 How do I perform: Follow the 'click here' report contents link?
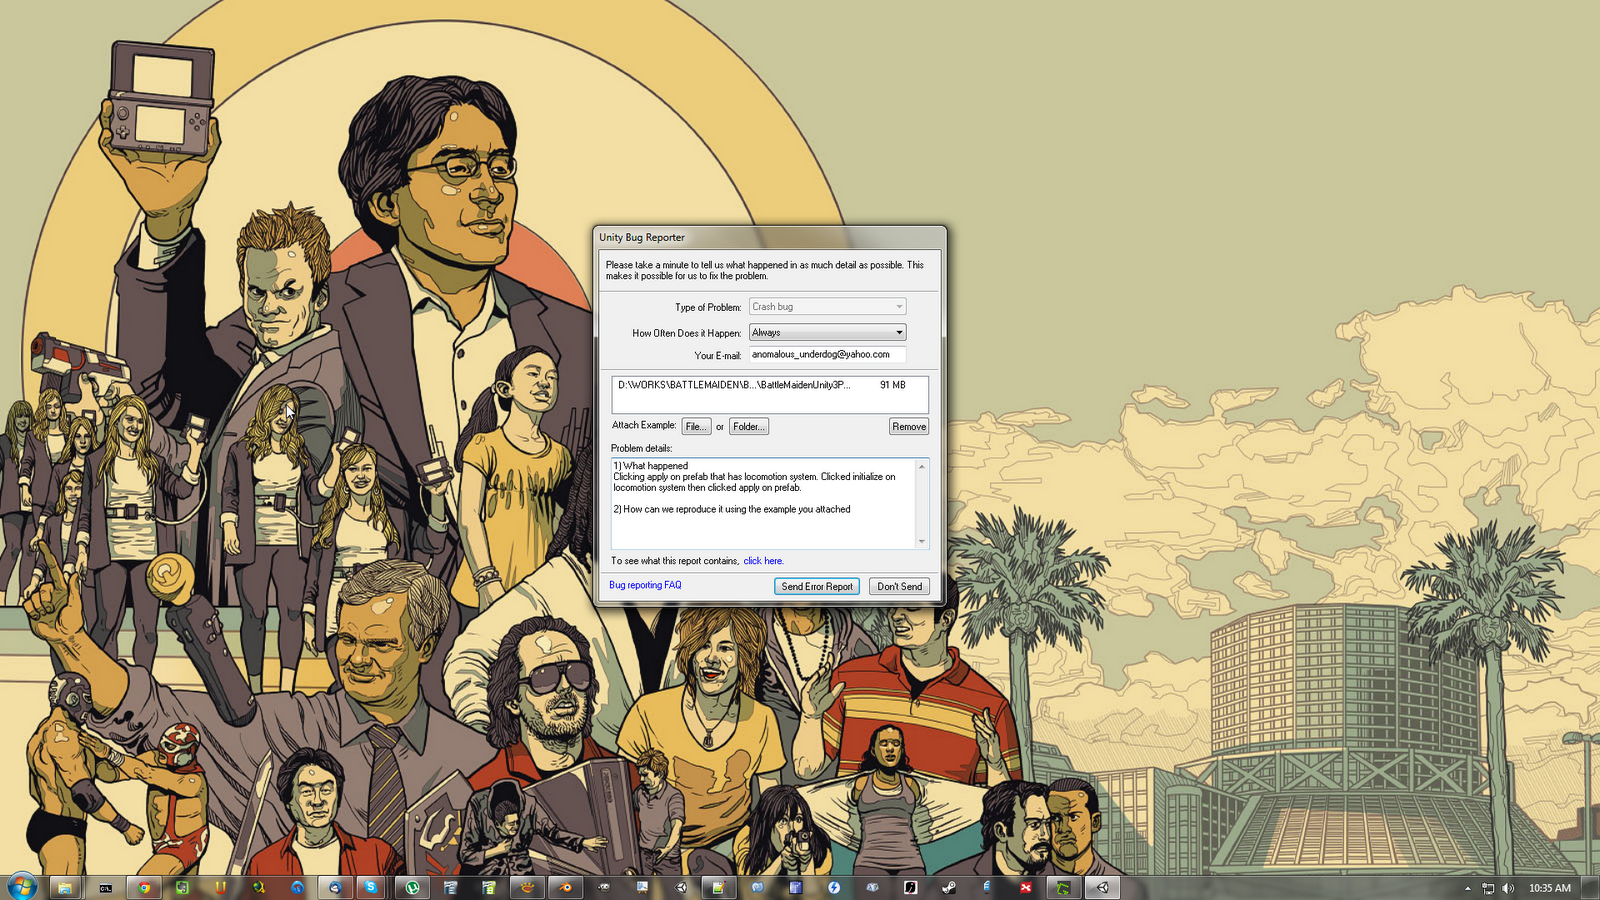[x=763, y=561]
